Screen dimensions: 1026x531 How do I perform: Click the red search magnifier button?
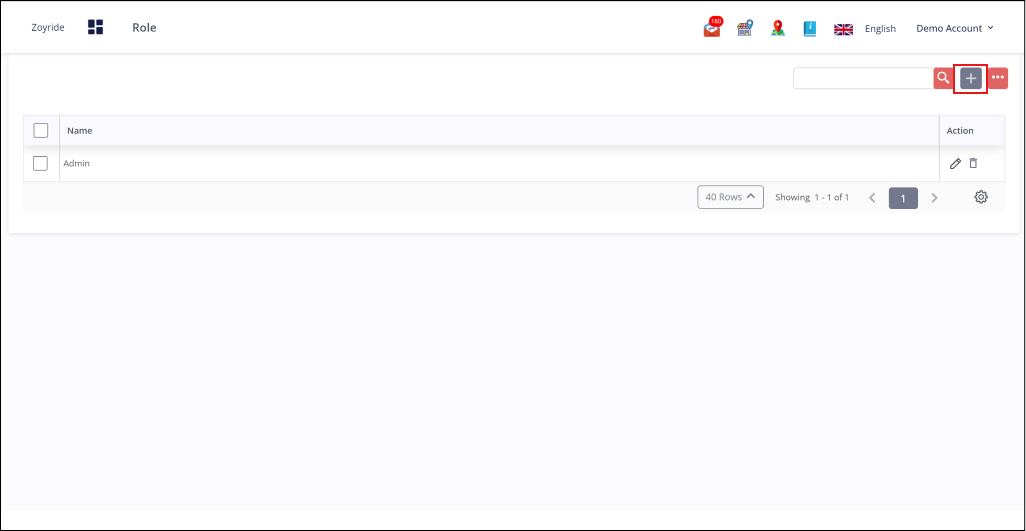point(943,78)
